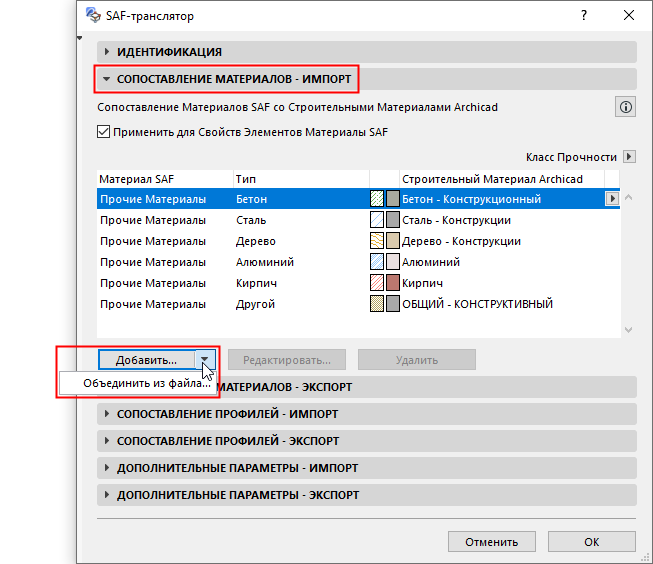
Task: Click the hatch pattern icon for Бетон row
Action: tap(377, 199)
